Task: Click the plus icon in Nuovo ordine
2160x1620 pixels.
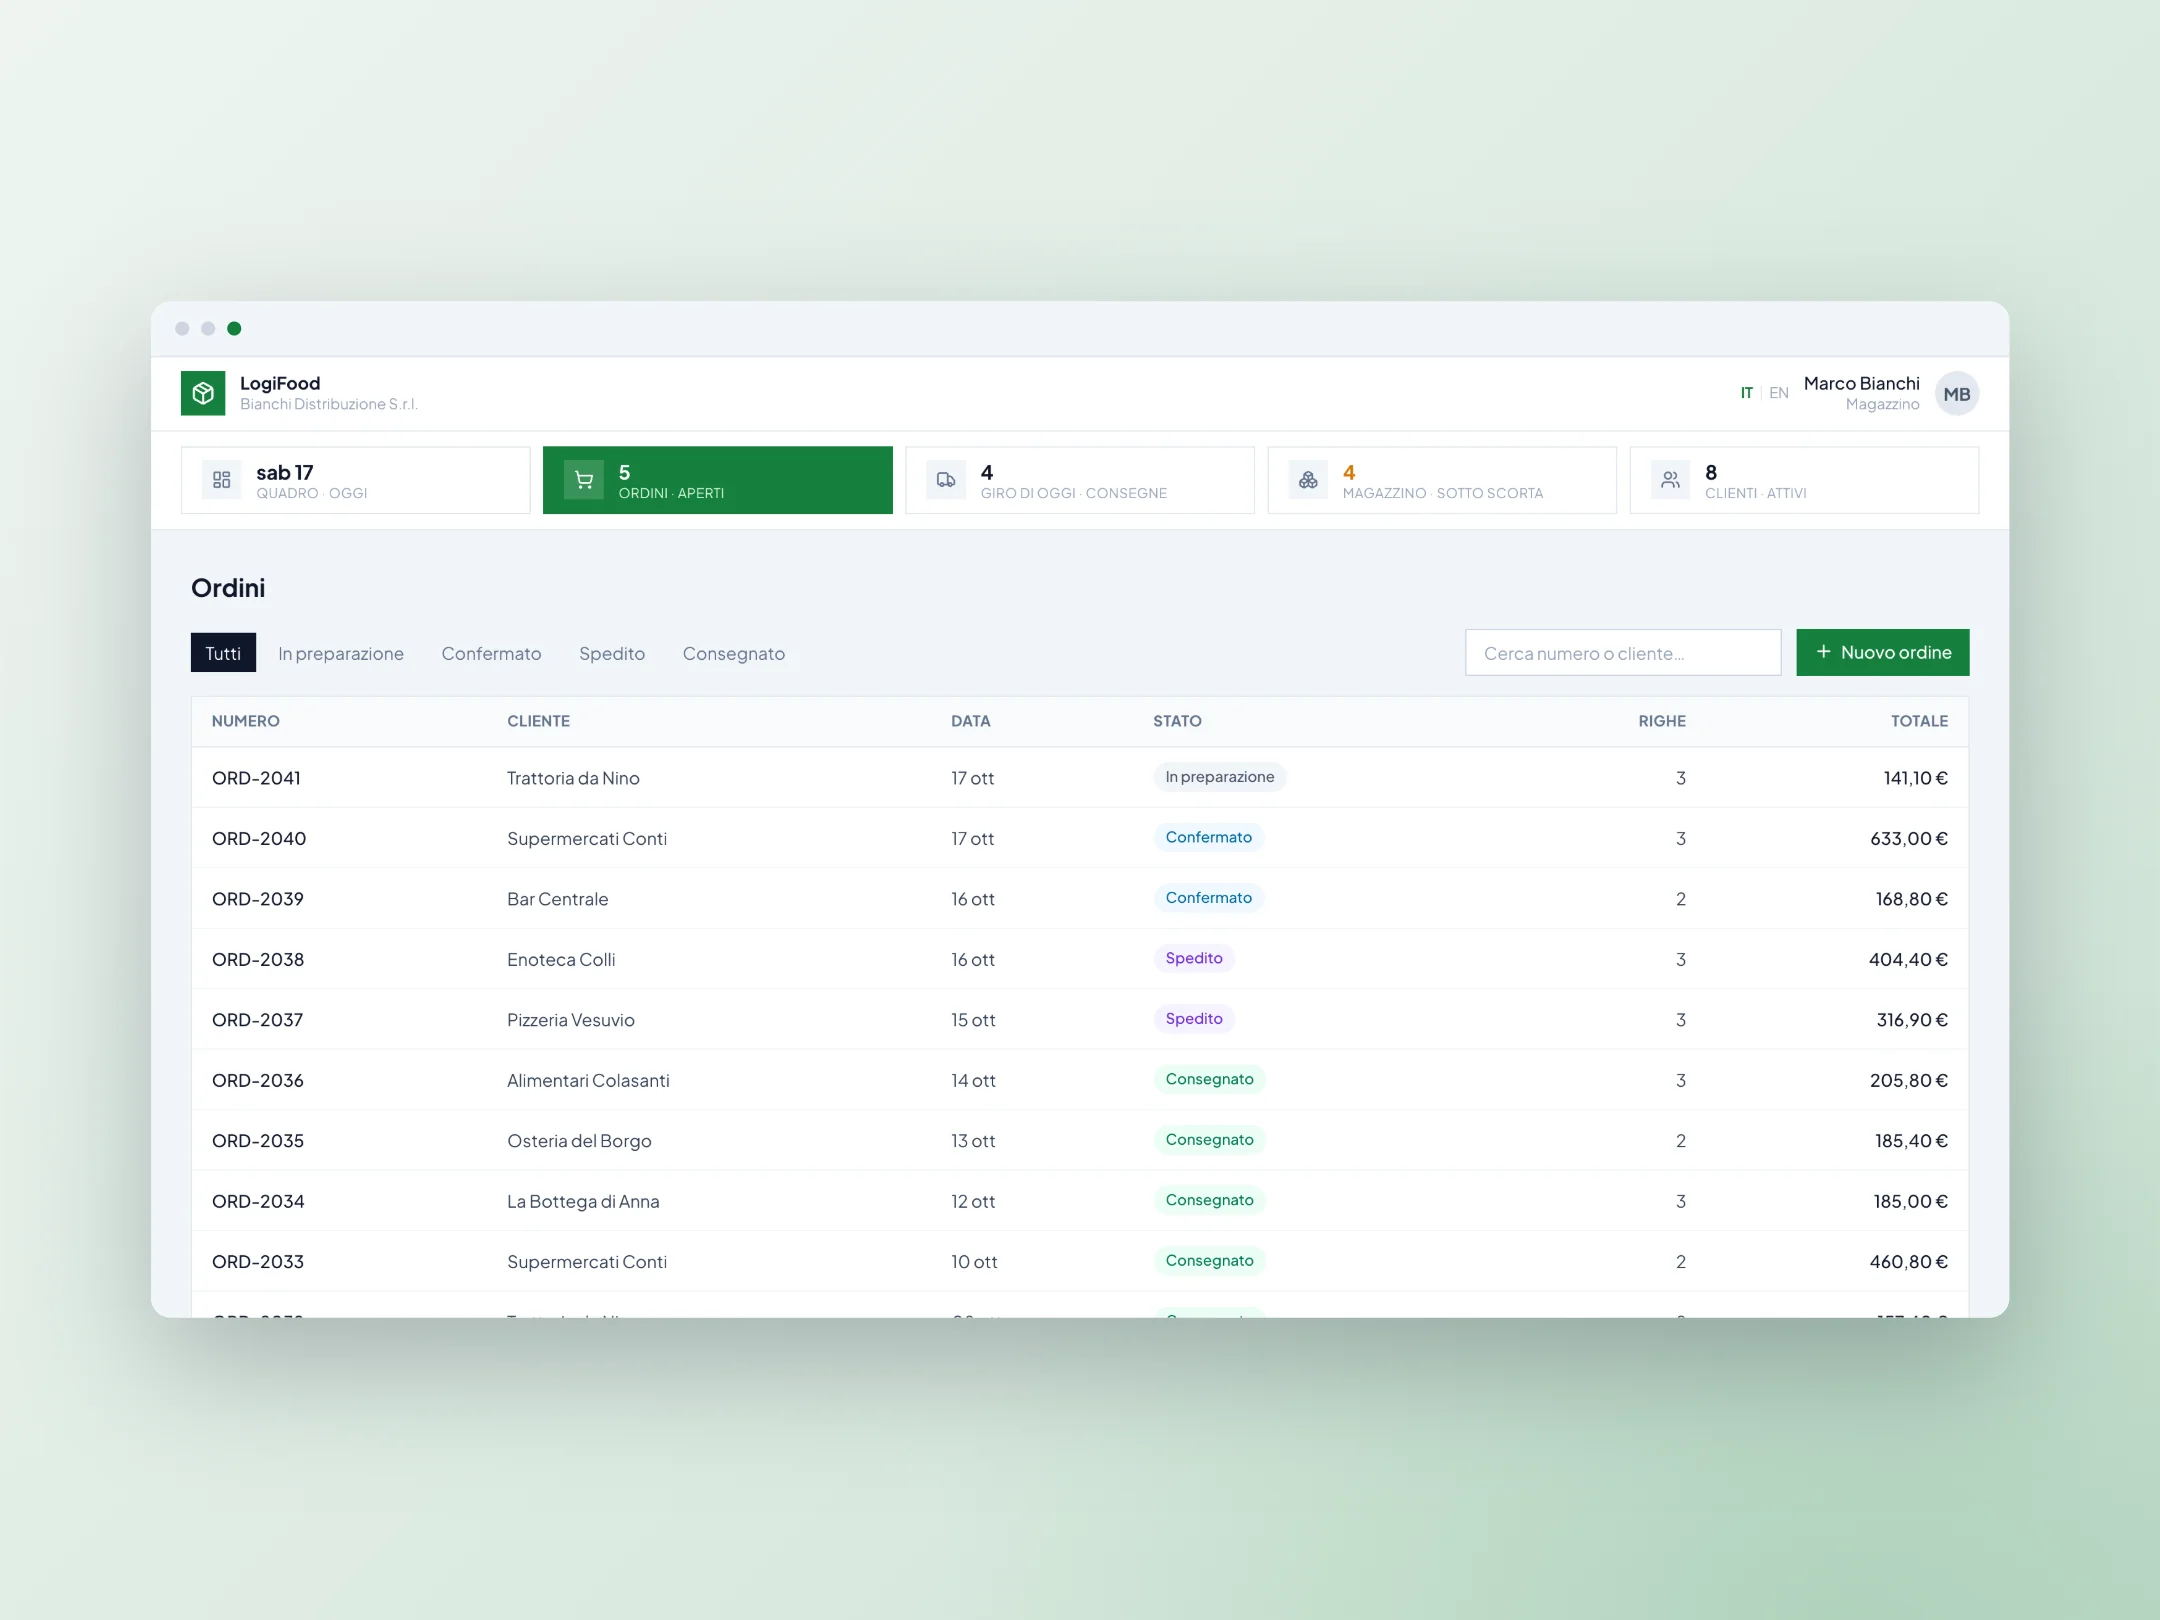Action: tap(1823, 652)
